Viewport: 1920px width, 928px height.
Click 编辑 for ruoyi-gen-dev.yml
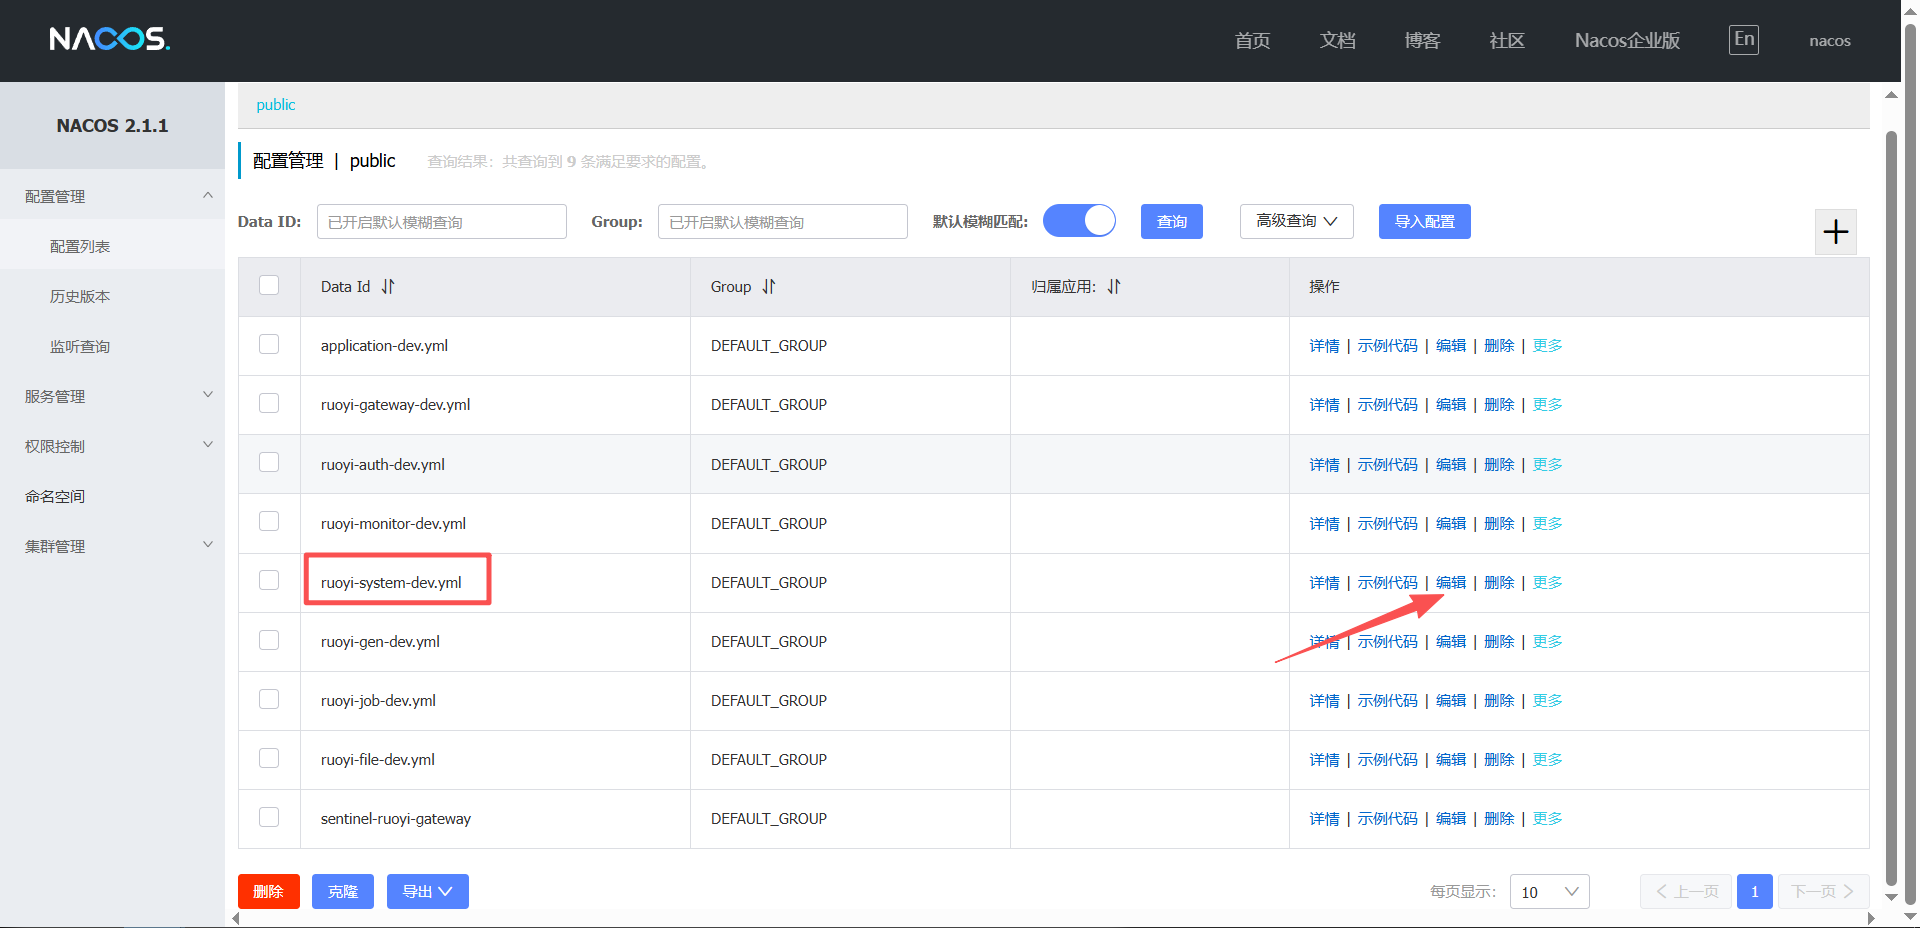tap(1451, 642)
